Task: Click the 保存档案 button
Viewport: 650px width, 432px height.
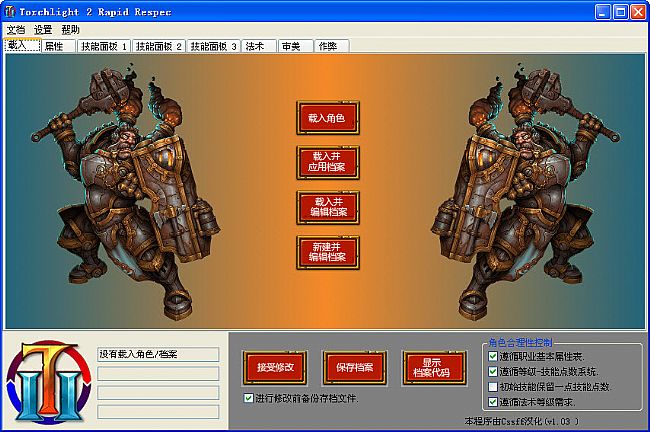Action: (354, 367)
